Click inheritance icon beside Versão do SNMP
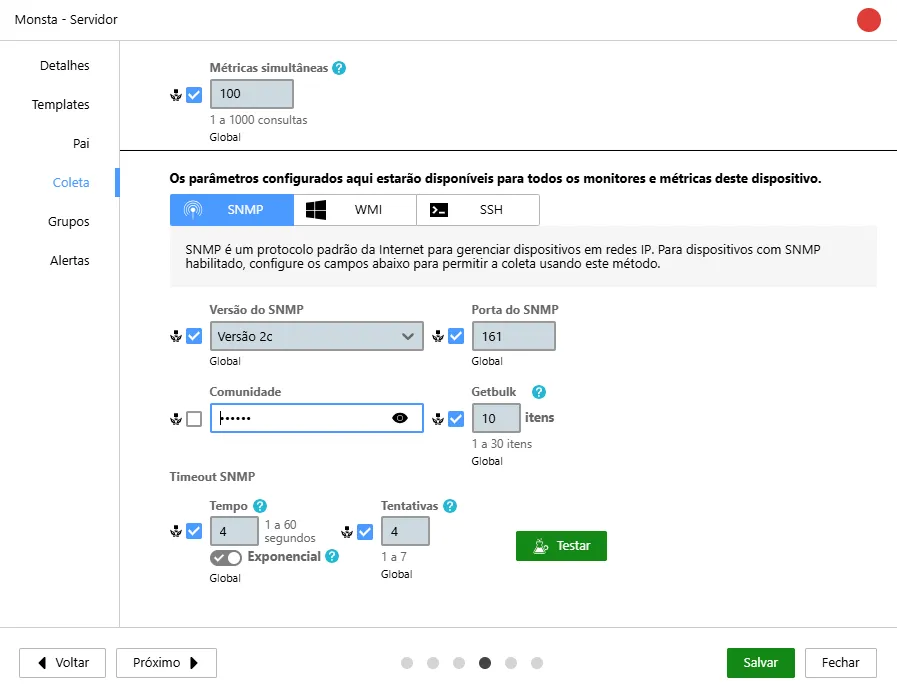The height and width of the screenshot is (696, 897). 176,336
